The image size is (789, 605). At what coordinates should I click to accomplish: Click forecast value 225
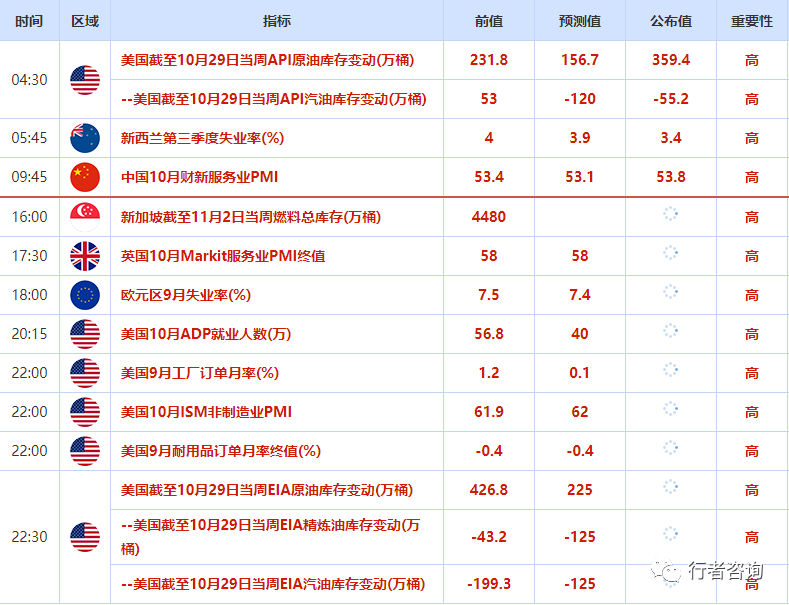click(x=580, y=490)
